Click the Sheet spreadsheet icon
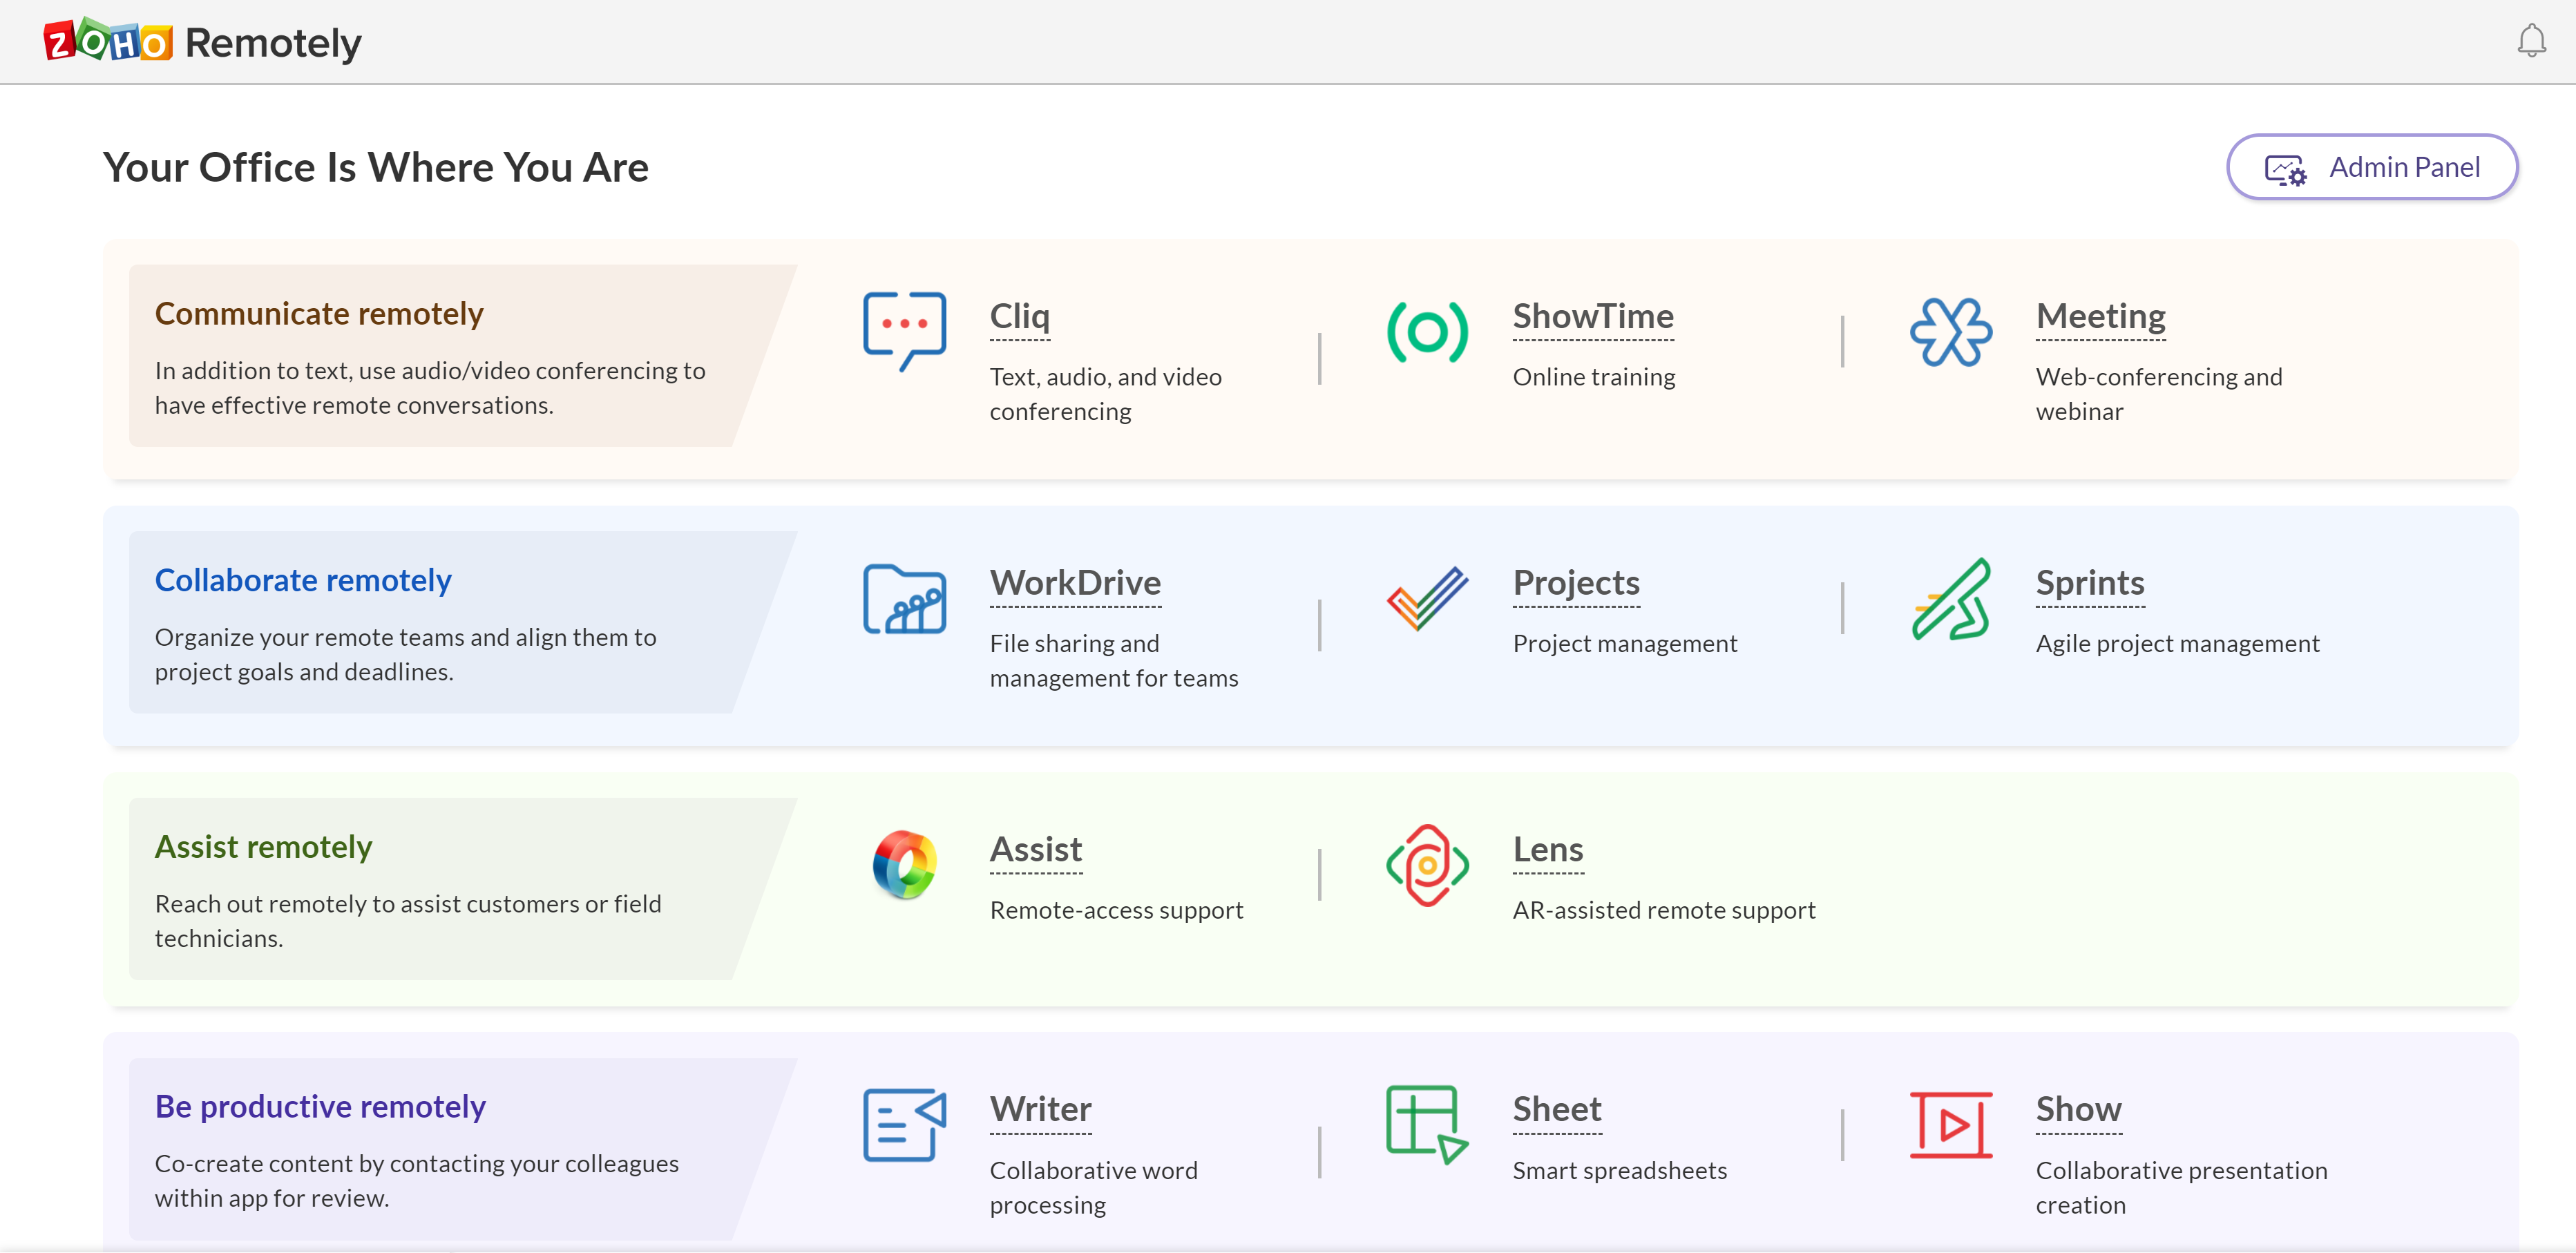Image resolution: width=2576 pixels, height=1253 pixels. [x=1427, y=1125]
